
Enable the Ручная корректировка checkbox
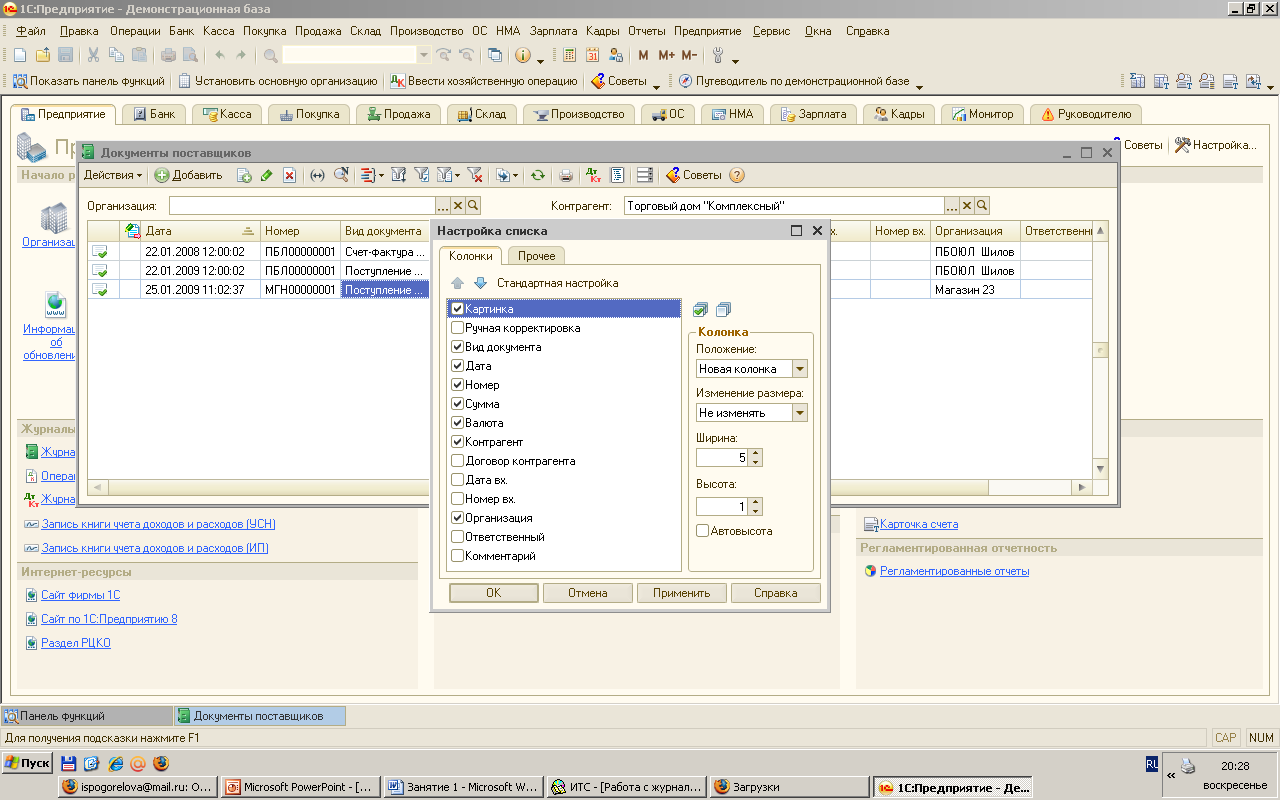pos(458,328)
